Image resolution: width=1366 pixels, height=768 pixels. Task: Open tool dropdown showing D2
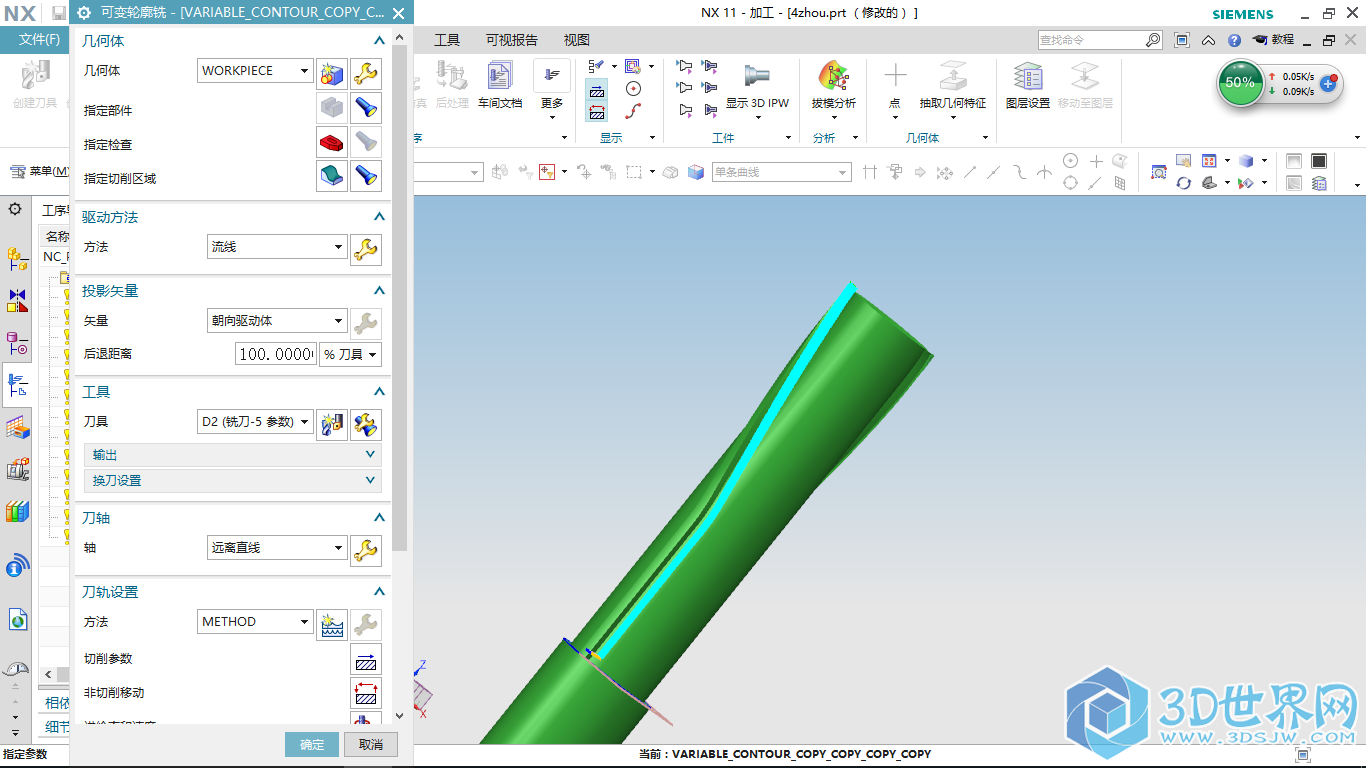[x=255, y=422]
